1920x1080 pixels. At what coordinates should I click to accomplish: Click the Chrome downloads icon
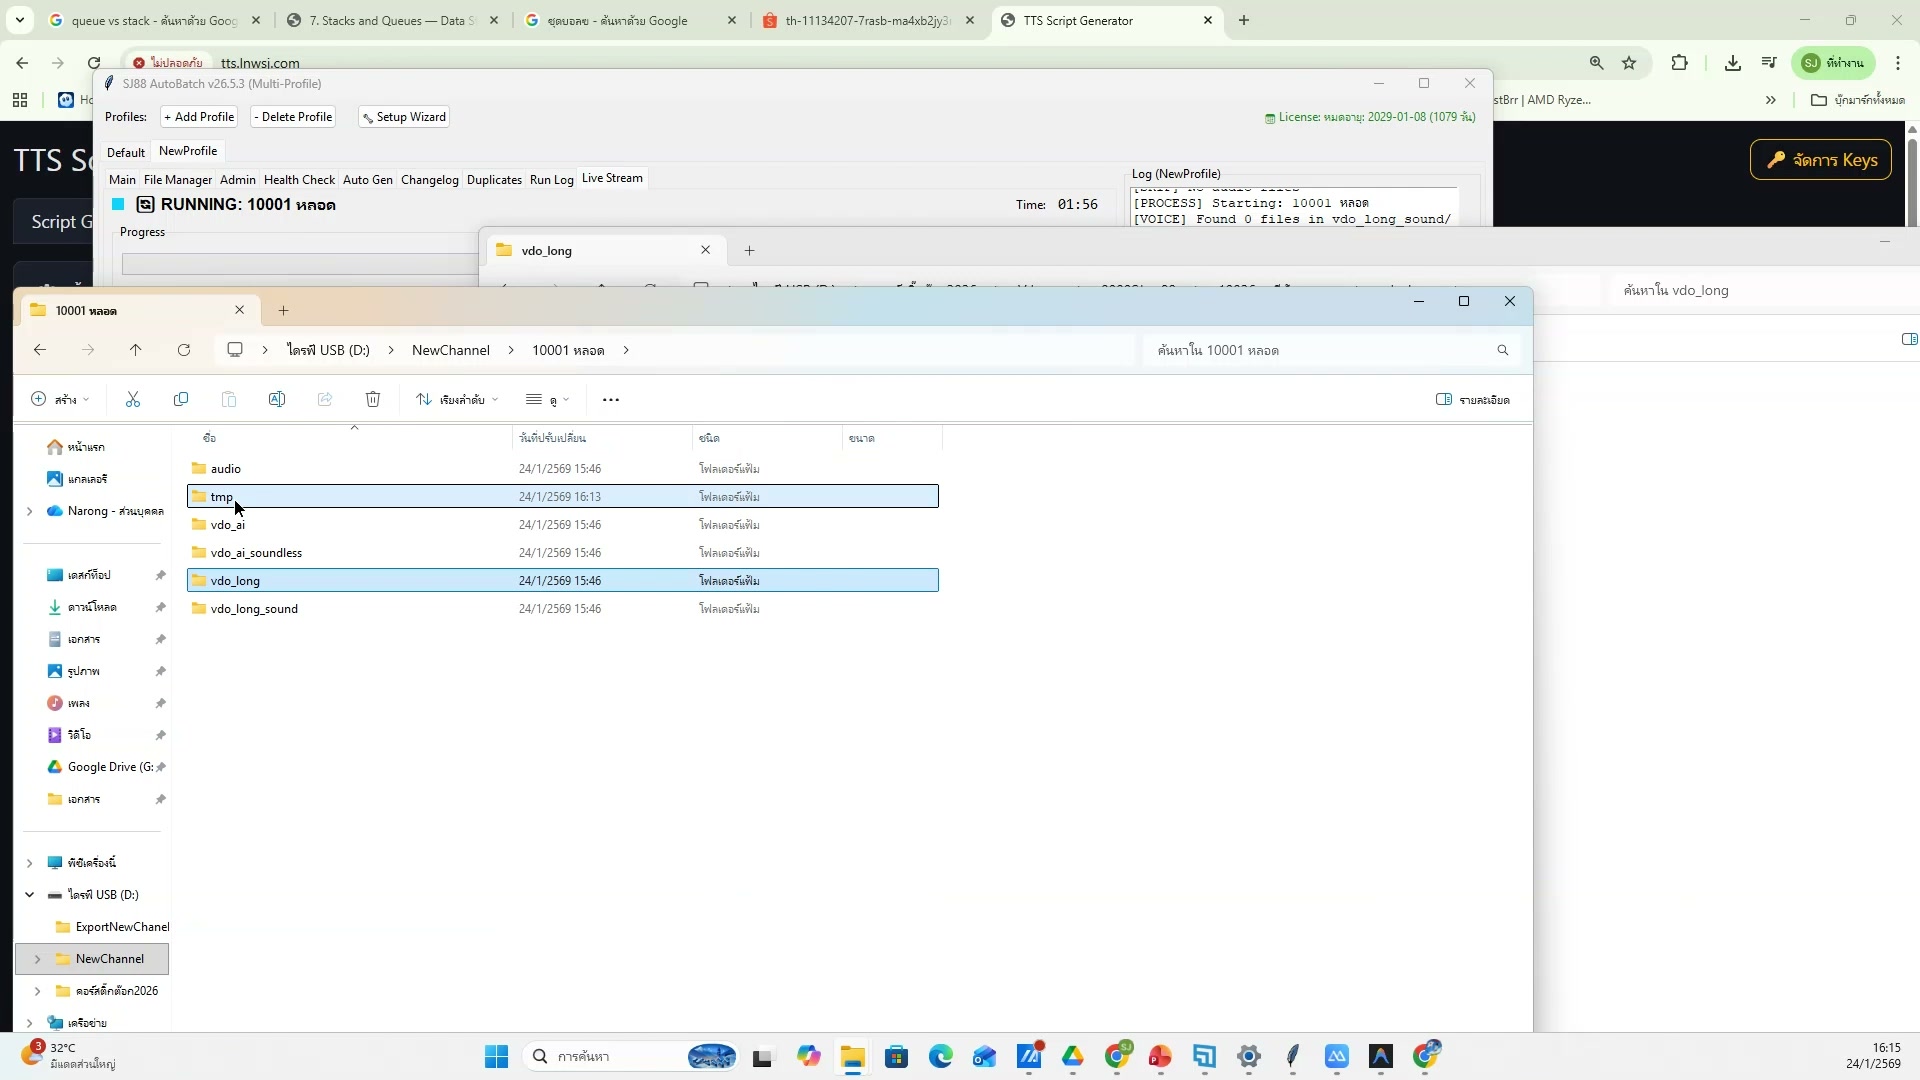pyautogui.click(x=1733, y=63)
